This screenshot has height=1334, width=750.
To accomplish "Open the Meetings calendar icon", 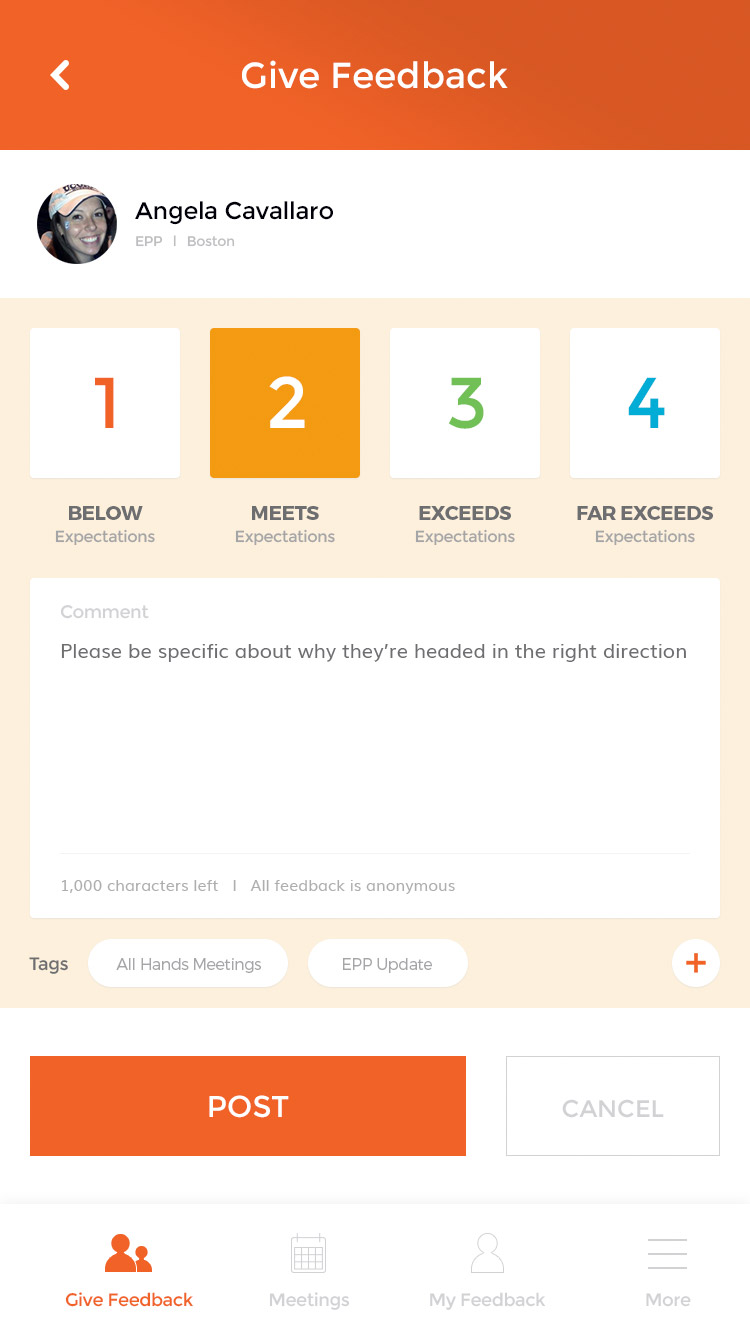I will [x=308, y=1253].
